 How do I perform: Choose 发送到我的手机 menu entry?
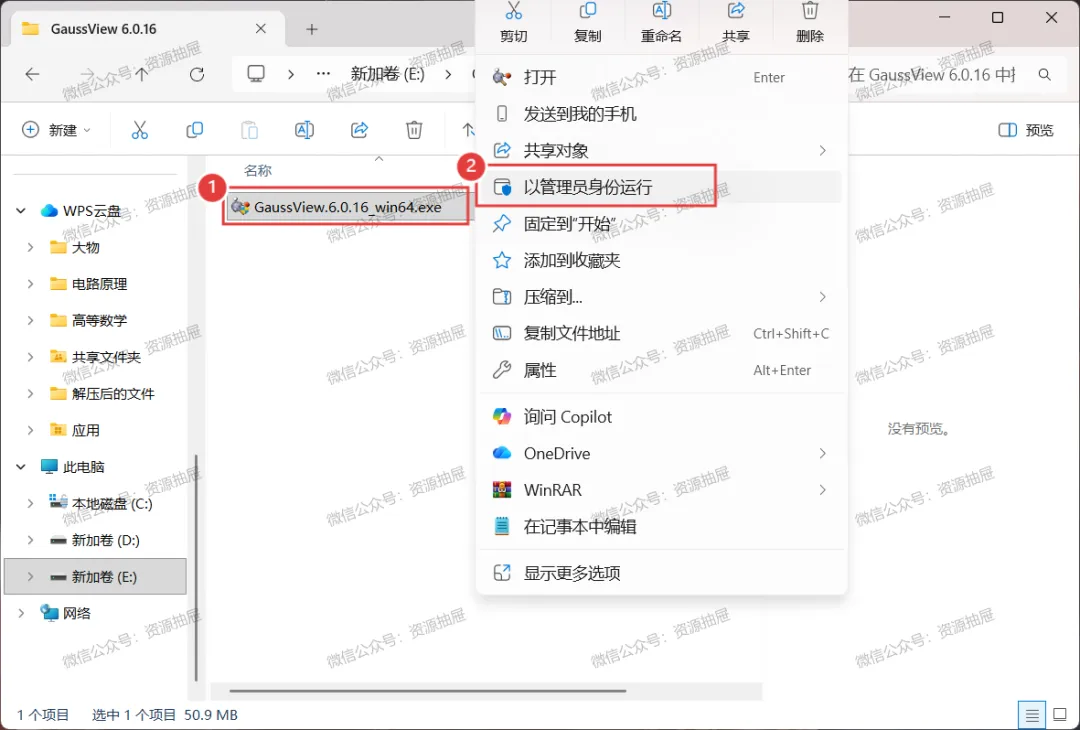click(661, 114)
